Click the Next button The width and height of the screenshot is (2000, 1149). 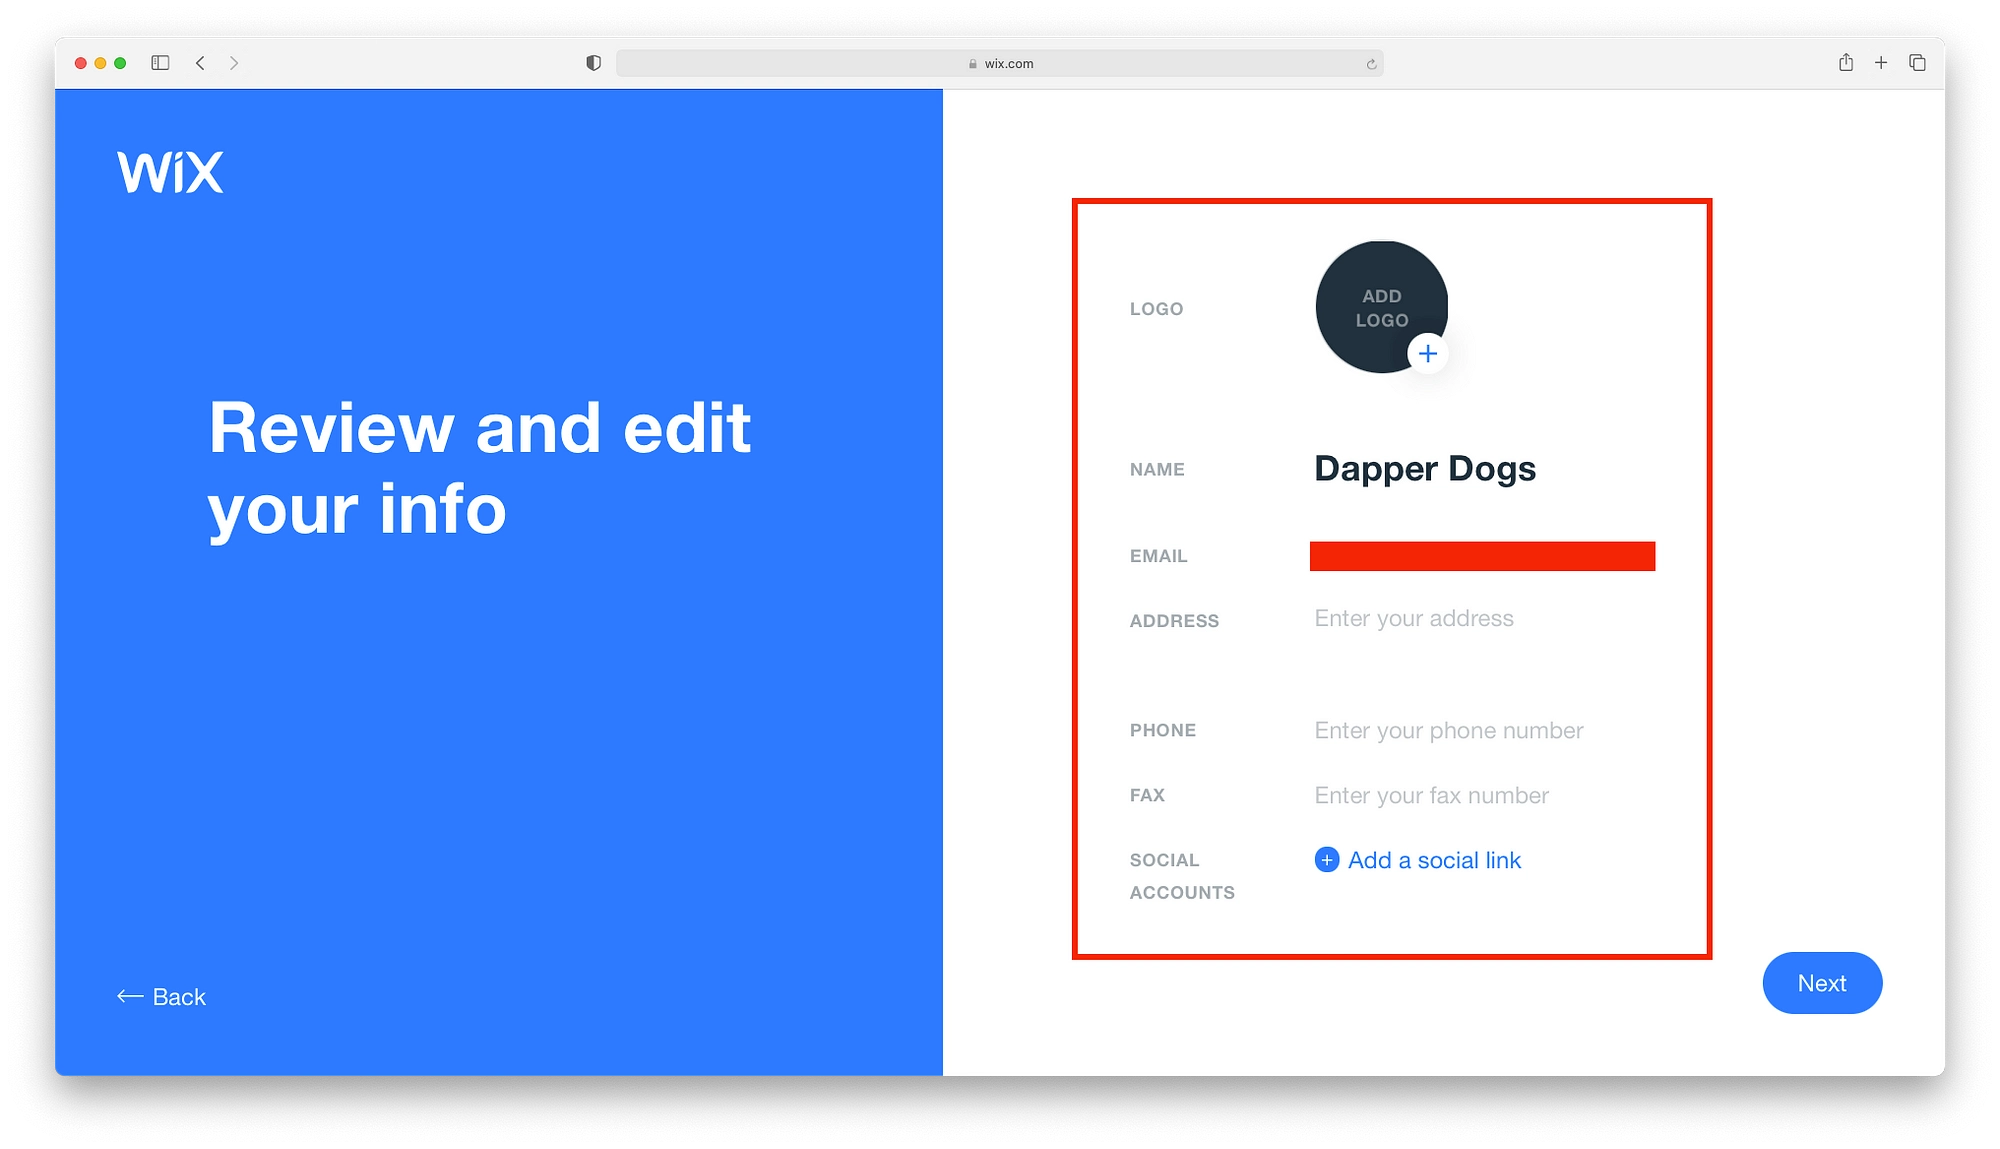coord(1822,983)
